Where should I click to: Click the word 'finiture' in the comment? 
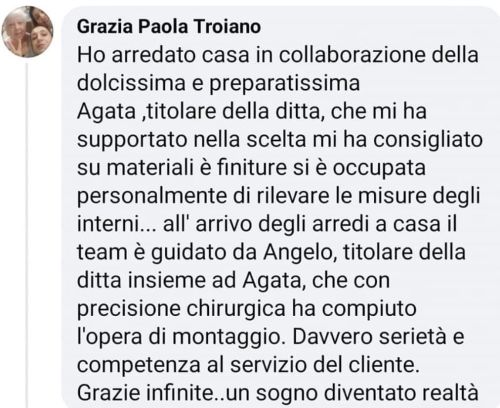coord(252,167)
